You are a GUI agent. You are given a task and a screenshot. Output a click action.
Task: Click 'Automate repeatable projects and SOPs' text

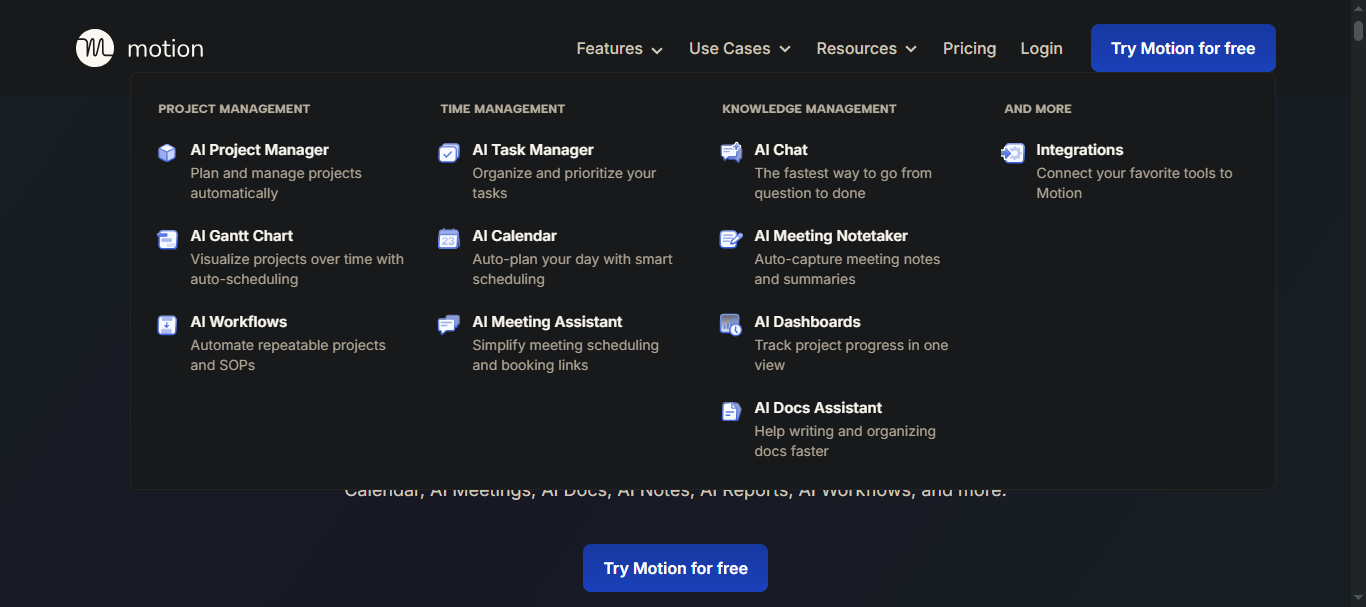tap(288, 355)
